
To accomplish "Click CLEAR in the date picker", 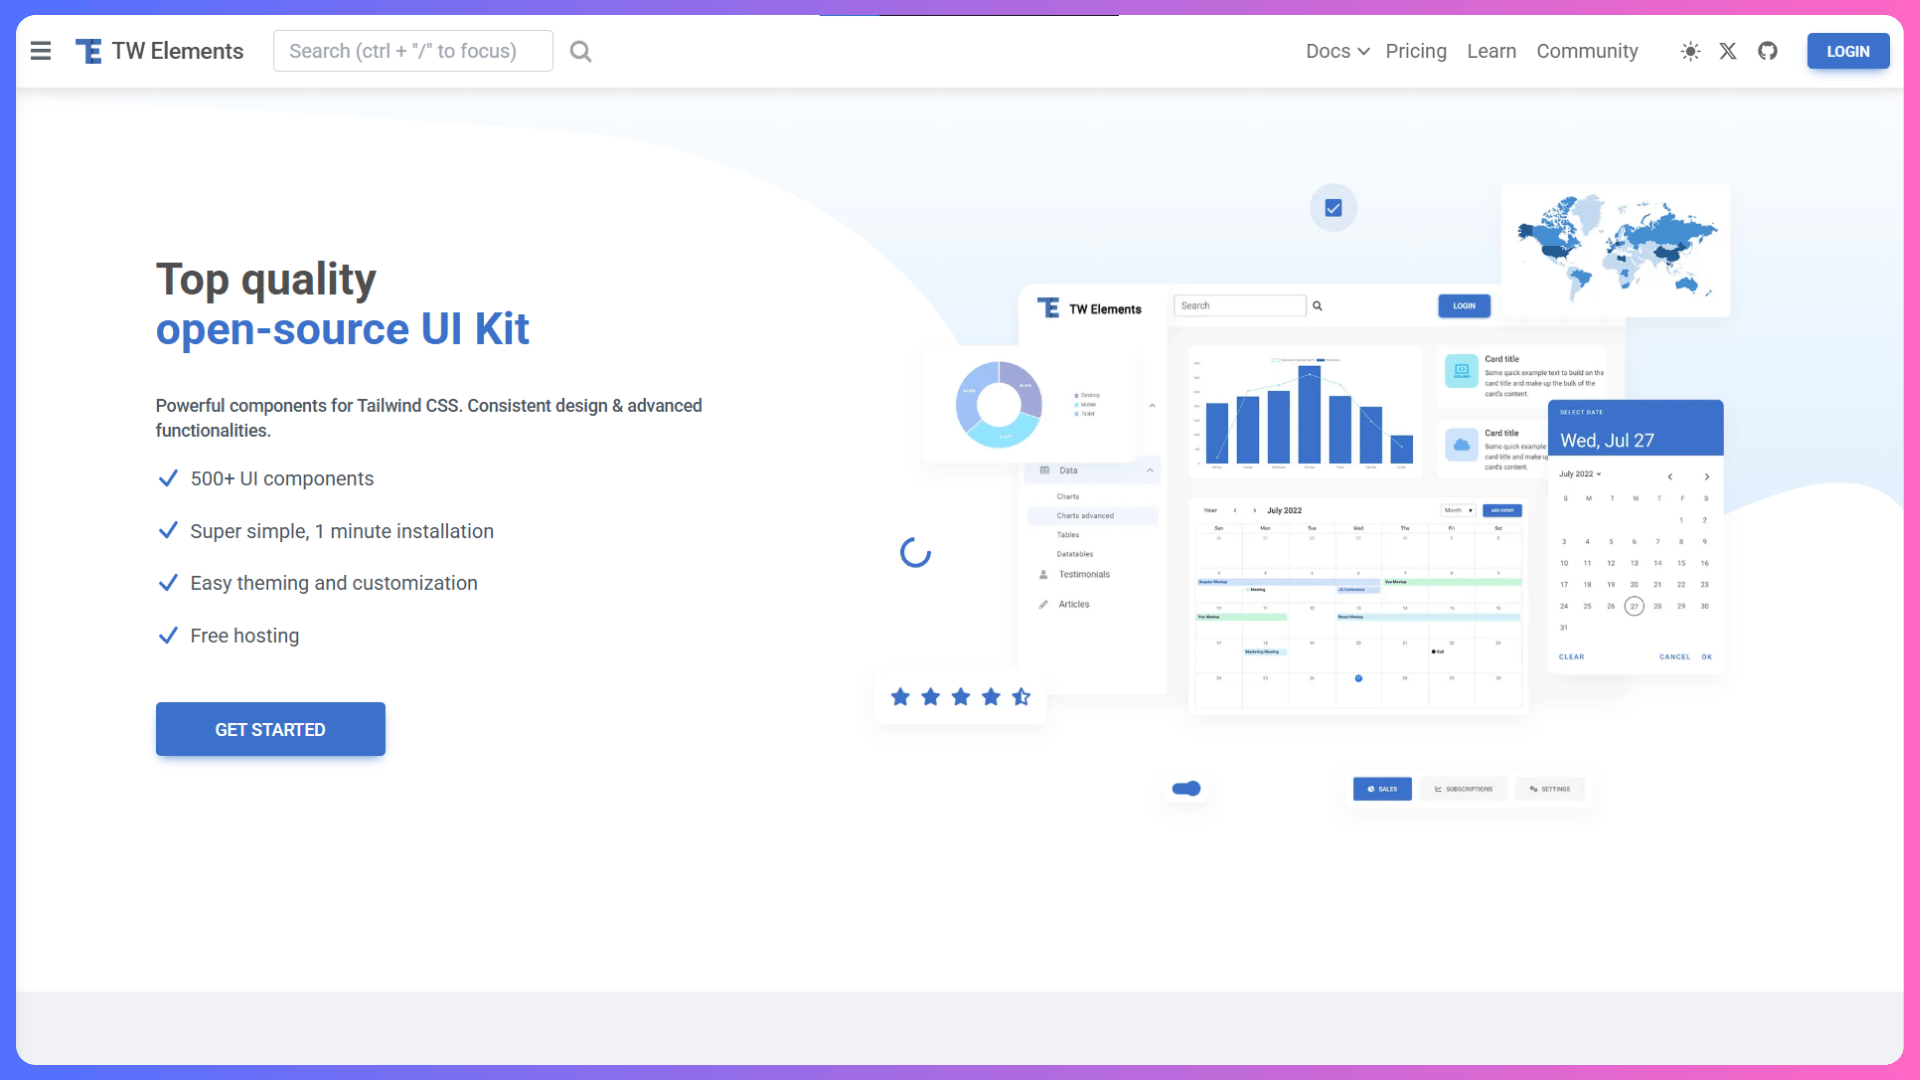I will pyautogui.click(x=1571, y=657).
